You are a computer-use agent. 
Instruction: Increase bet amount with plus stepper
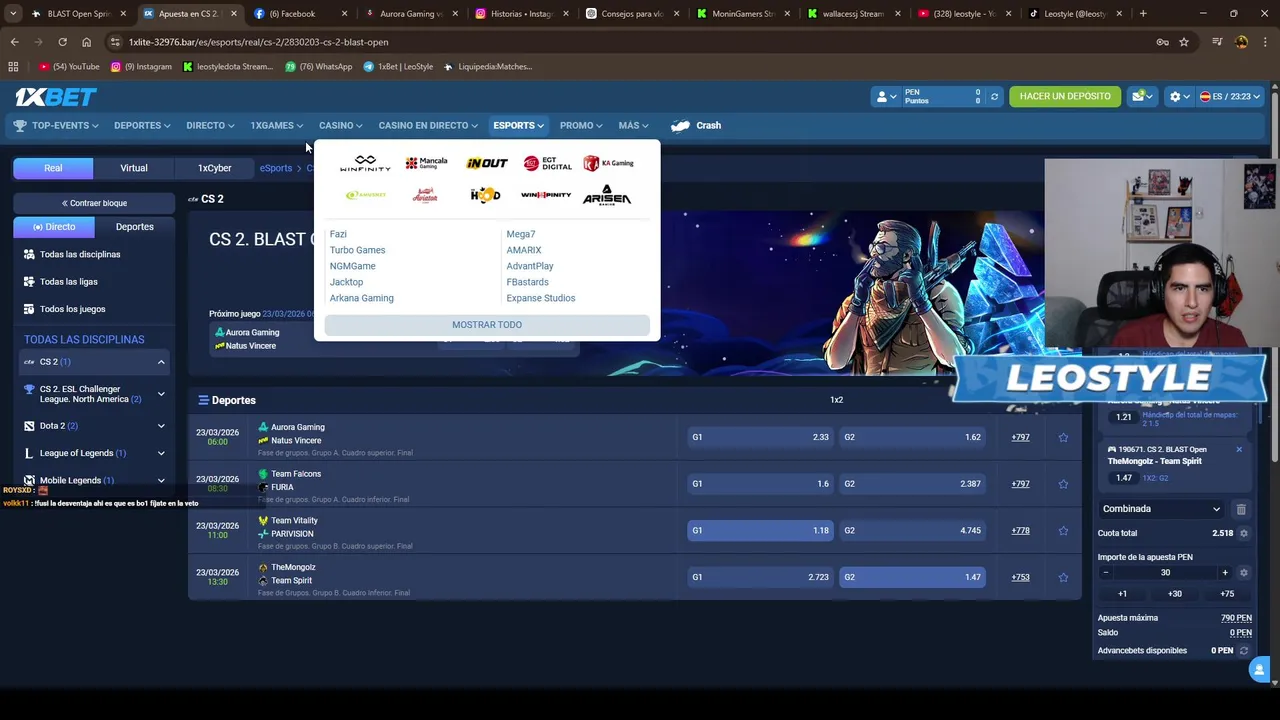[x=1225, y=573]
